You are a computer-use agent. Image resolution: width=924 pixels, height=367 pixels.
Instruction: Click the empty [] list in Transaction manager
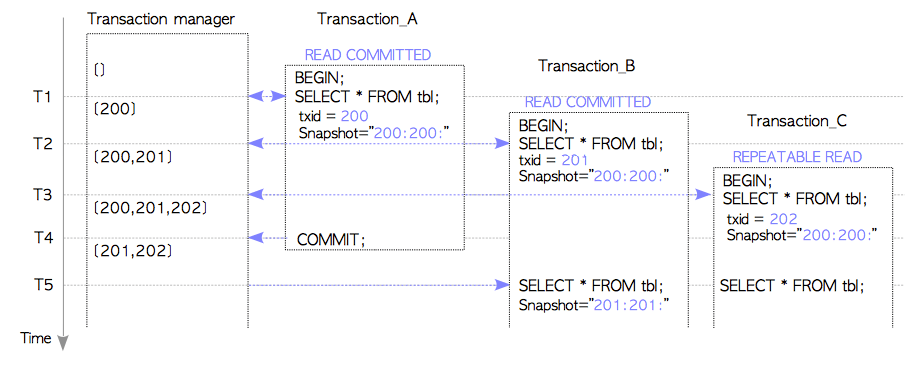coord(100,71)
